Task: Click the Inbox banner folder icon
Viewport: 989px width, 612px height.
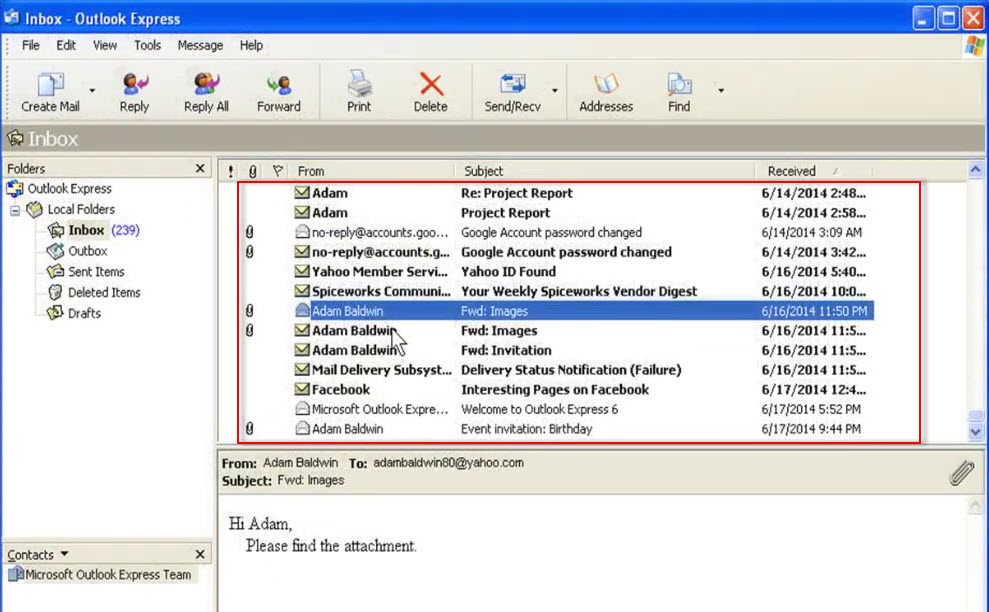Action: click(15, 138)
